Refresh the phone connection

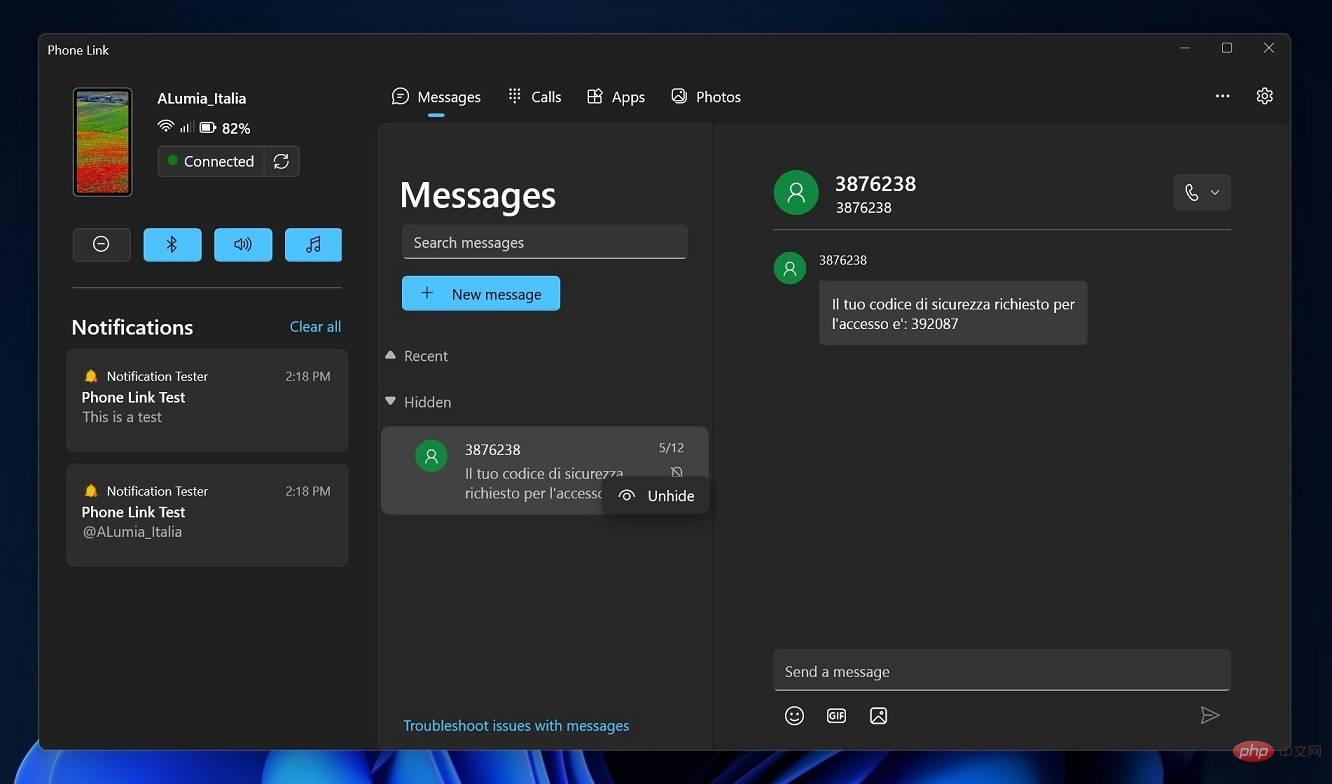click(x=281, y=161)
